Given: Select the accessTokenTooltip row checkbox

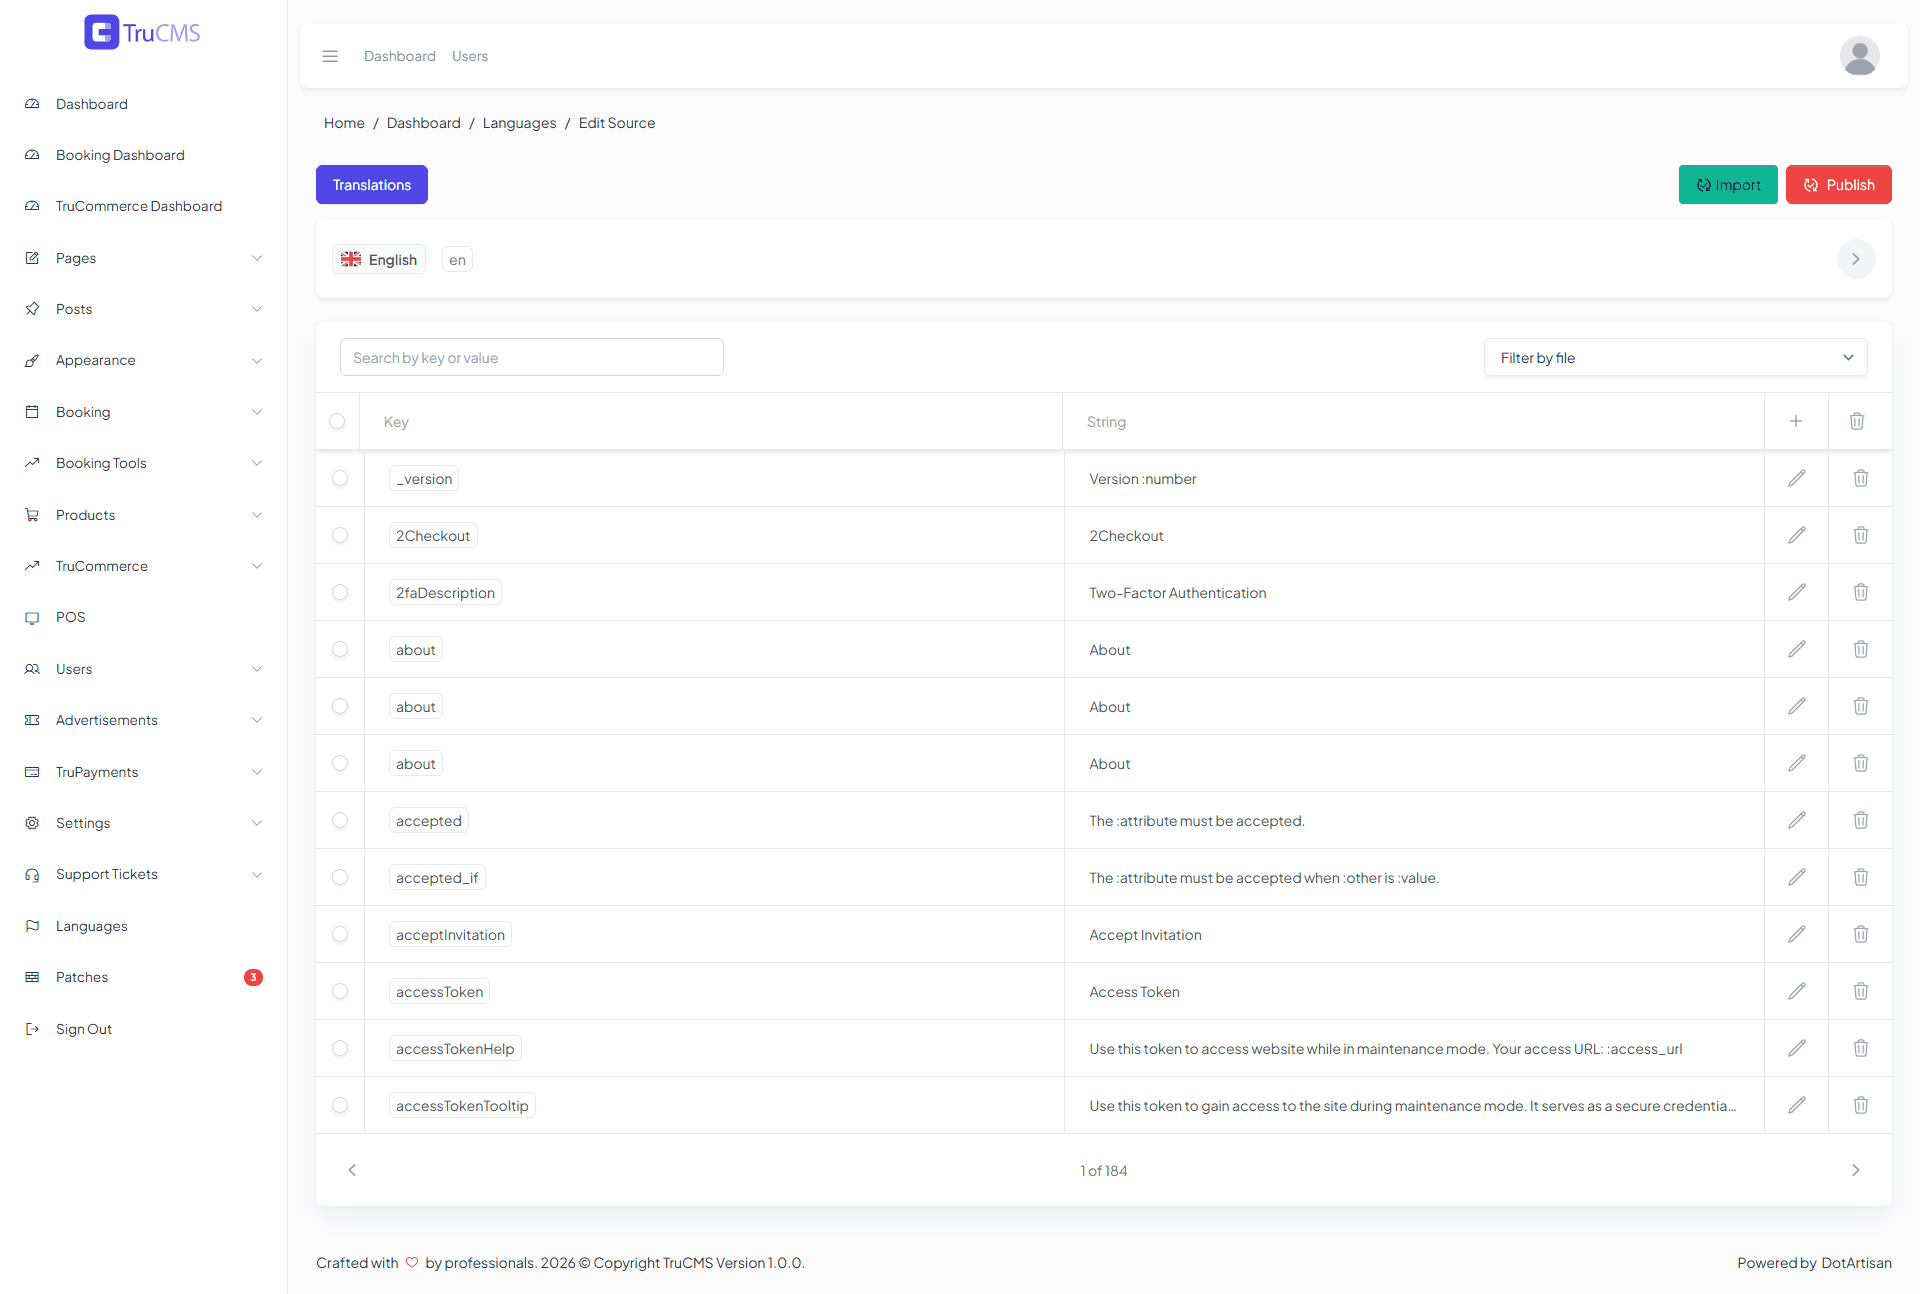Looking at the screenshot, I should coord(340,1105).
